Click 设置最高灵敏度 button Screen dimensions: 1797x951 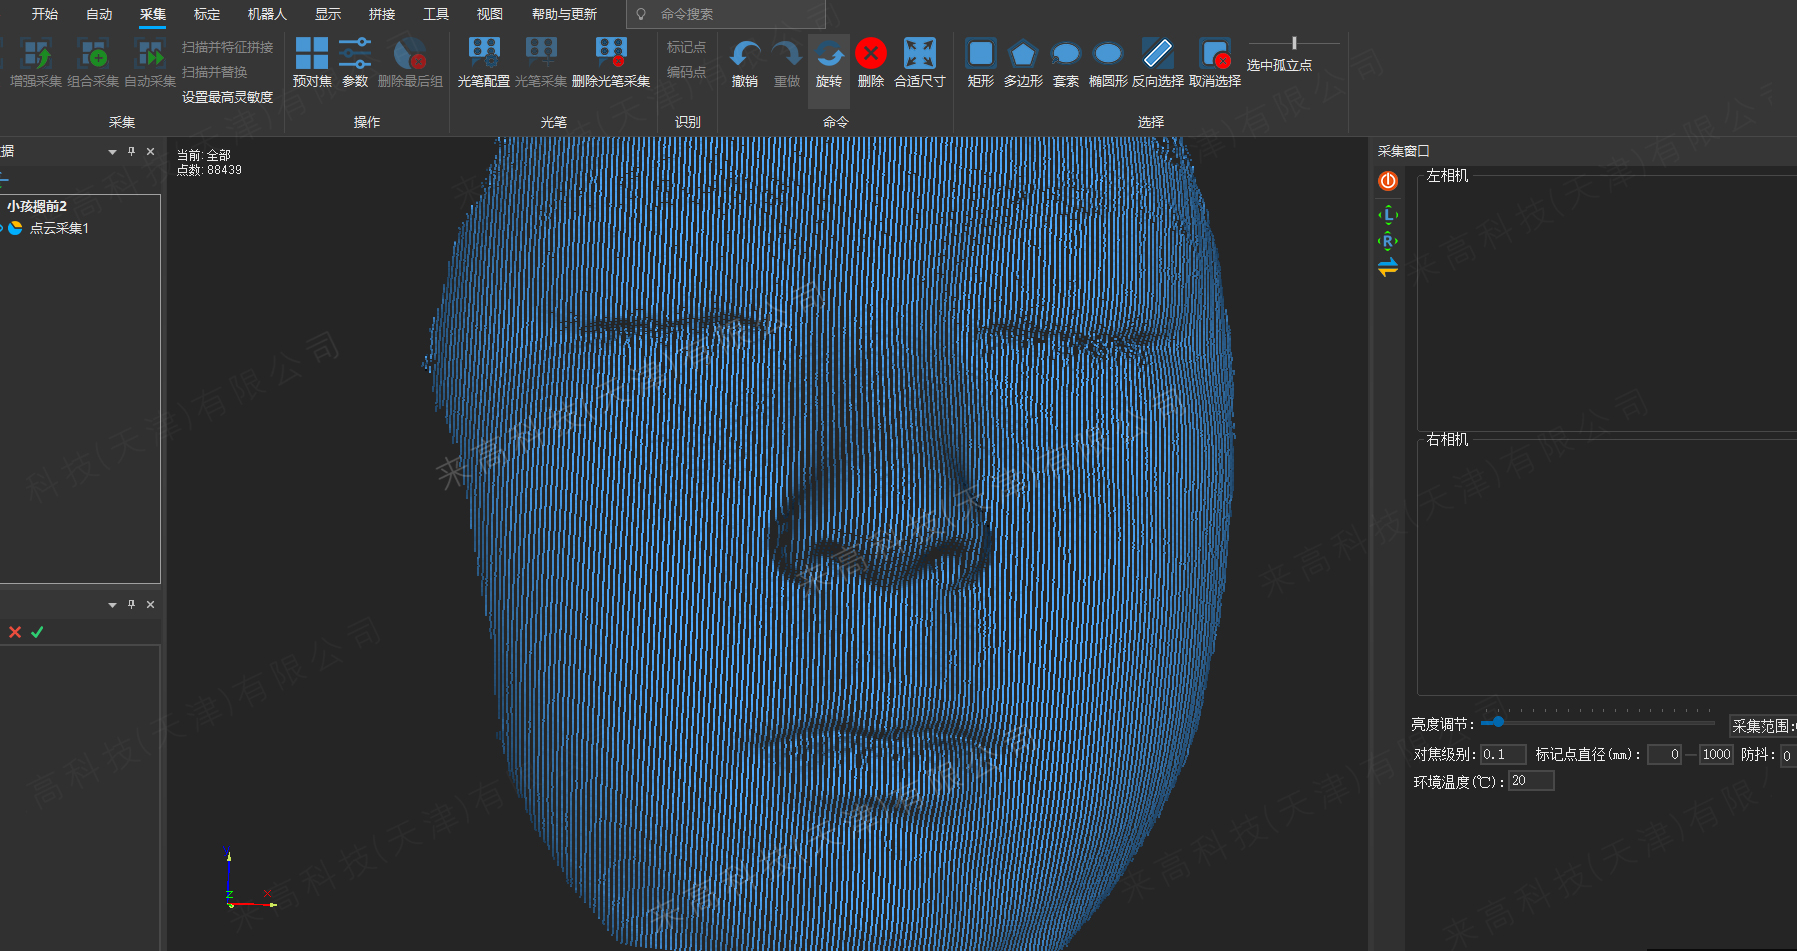pyautogui.click(x=227, y=97)
